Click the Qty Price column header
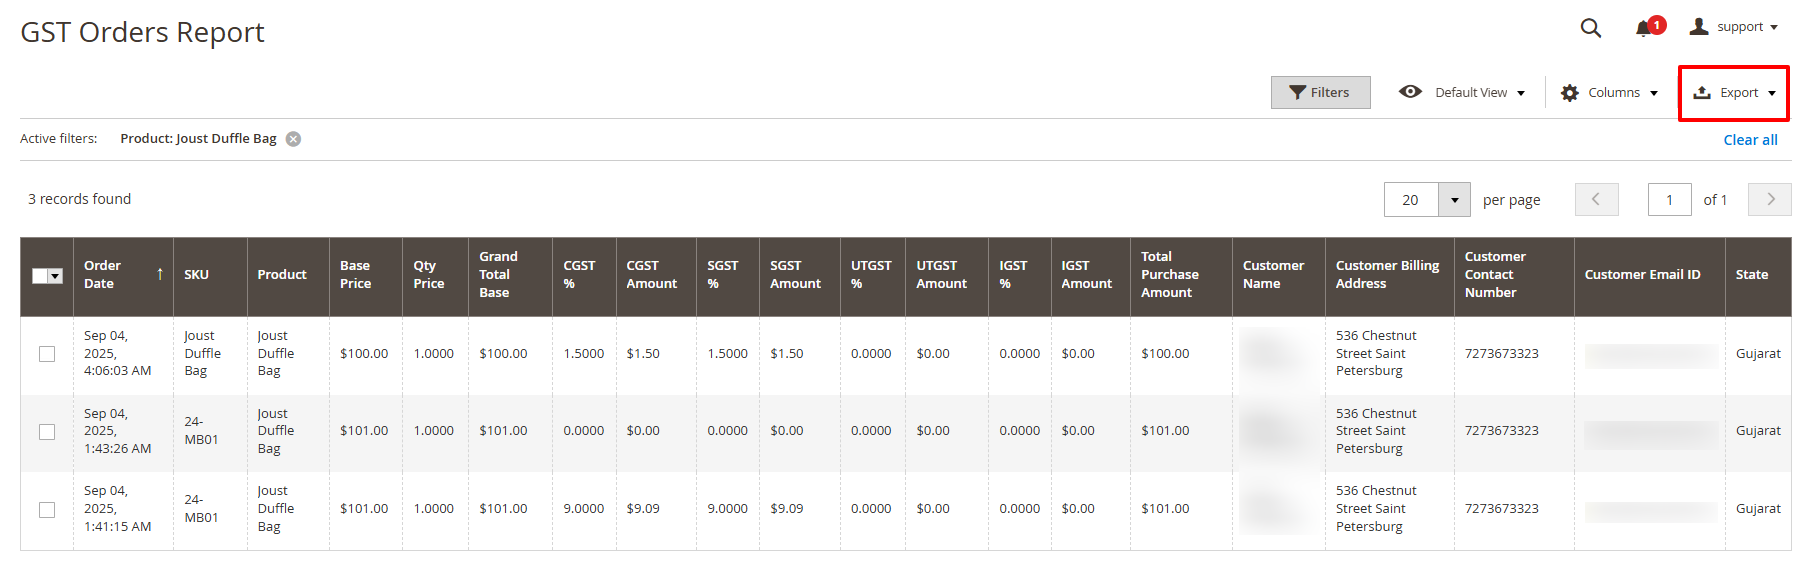Image resolution: width=1799 pixels, height=575 pixels. (435, 275)
